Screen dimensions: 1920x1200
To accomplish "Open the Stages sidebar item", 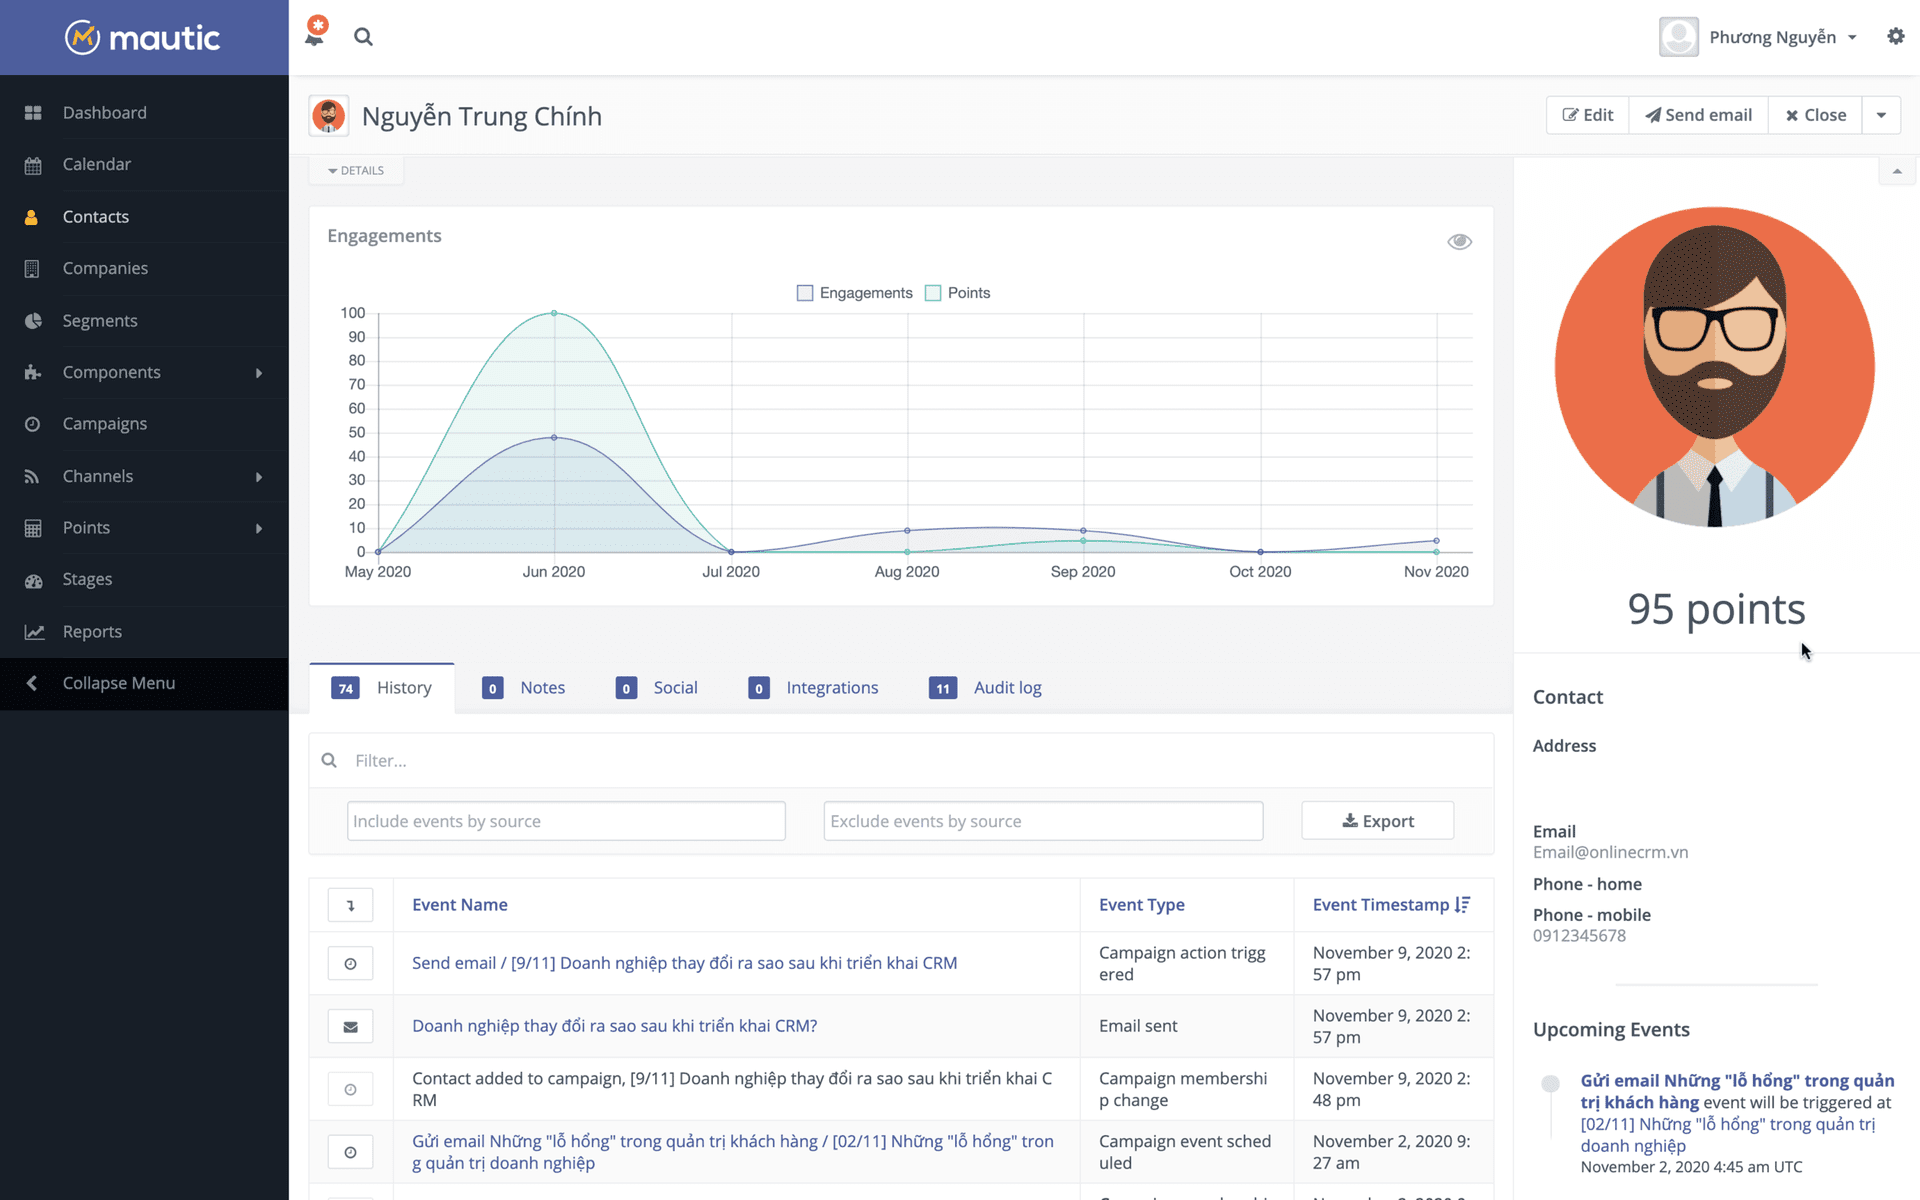I will pos(87,579).
